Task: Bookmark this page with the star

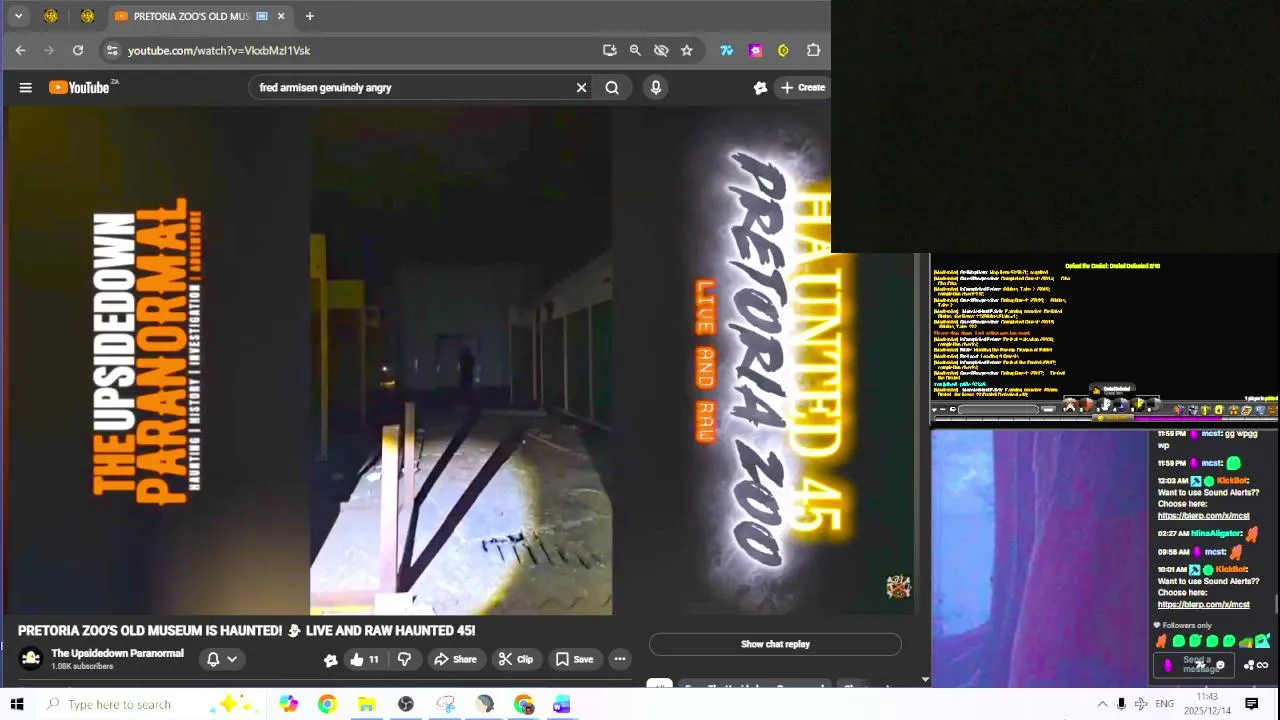Action: pos(687,50)
